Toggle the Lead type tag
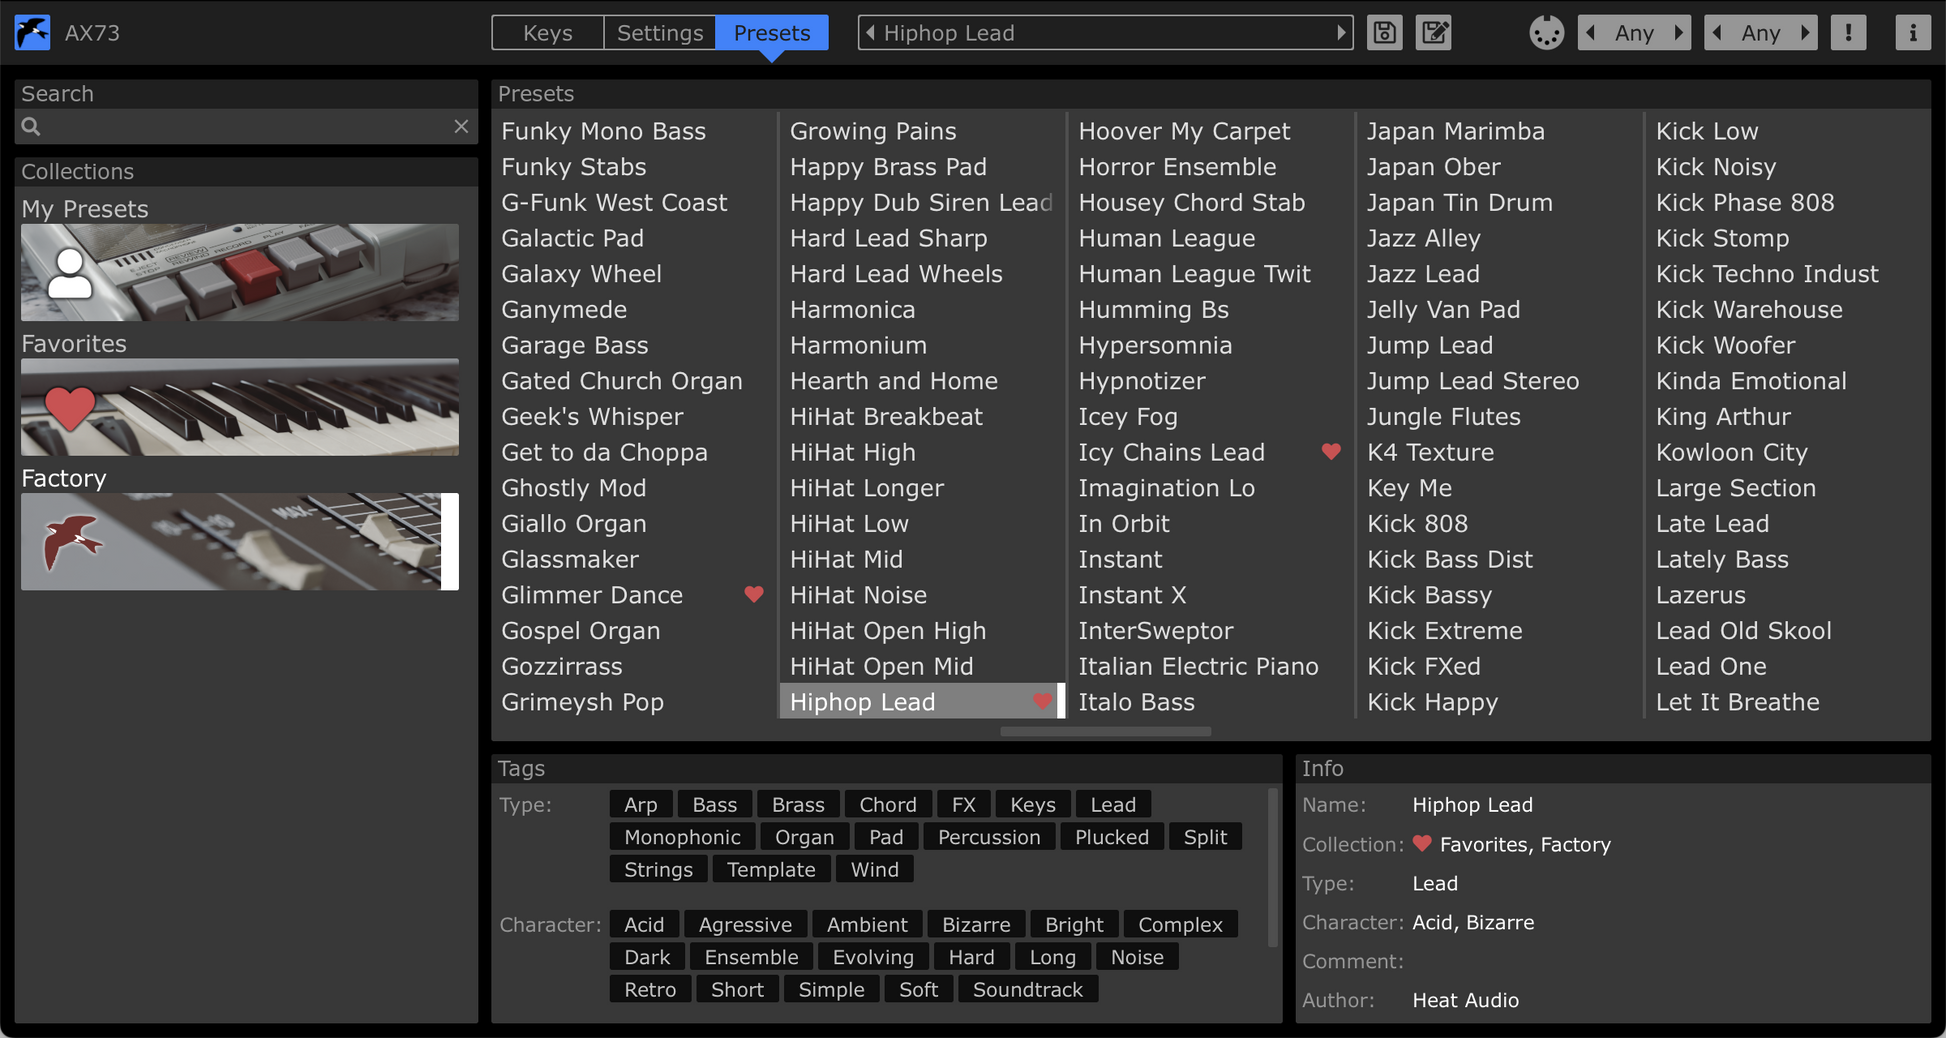 coord(1113,804)
